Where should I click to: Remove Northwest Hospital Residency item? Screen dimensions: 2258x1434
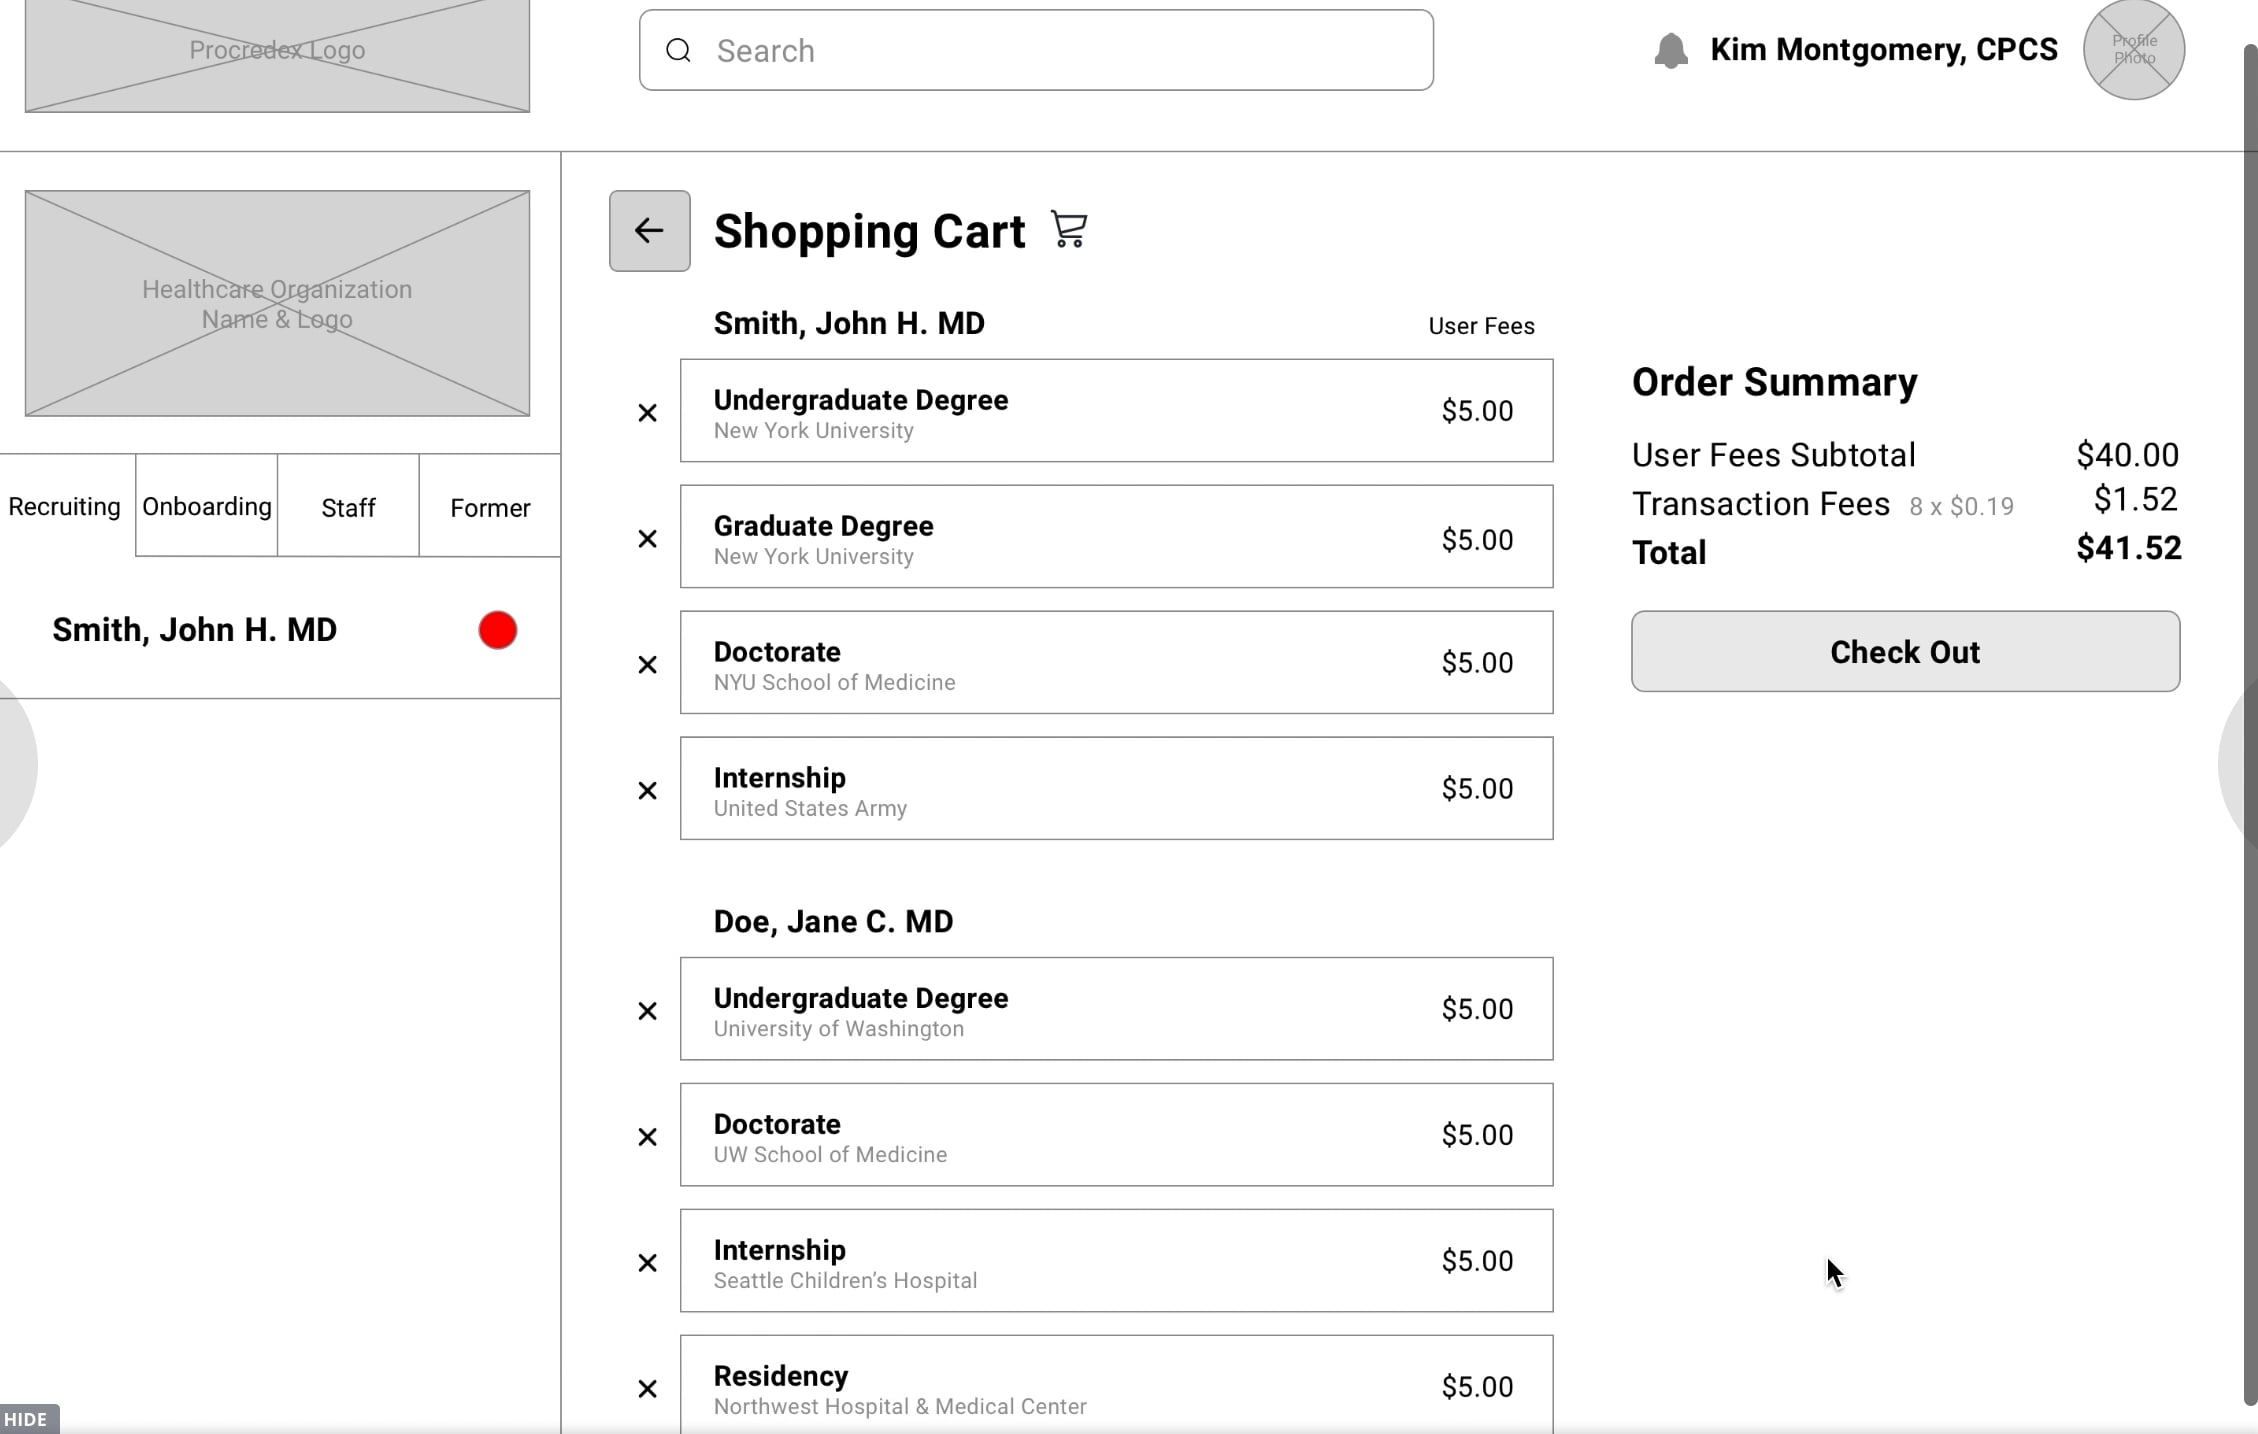[x=647, y=1389]
